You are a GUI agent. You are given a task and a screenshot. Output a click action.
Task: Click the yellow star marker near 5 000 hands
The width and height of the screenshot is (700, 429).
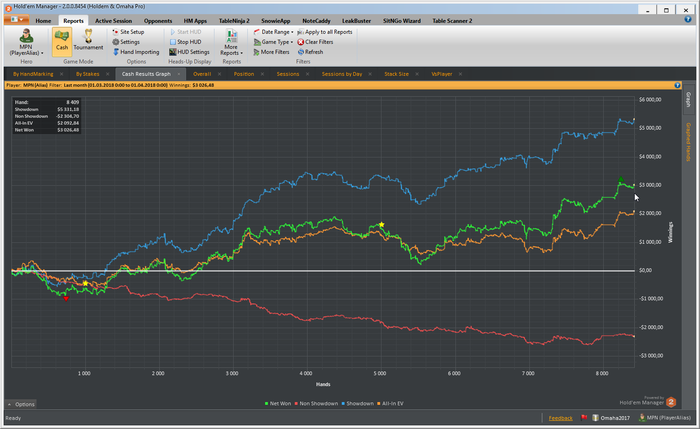click(381, 225)
